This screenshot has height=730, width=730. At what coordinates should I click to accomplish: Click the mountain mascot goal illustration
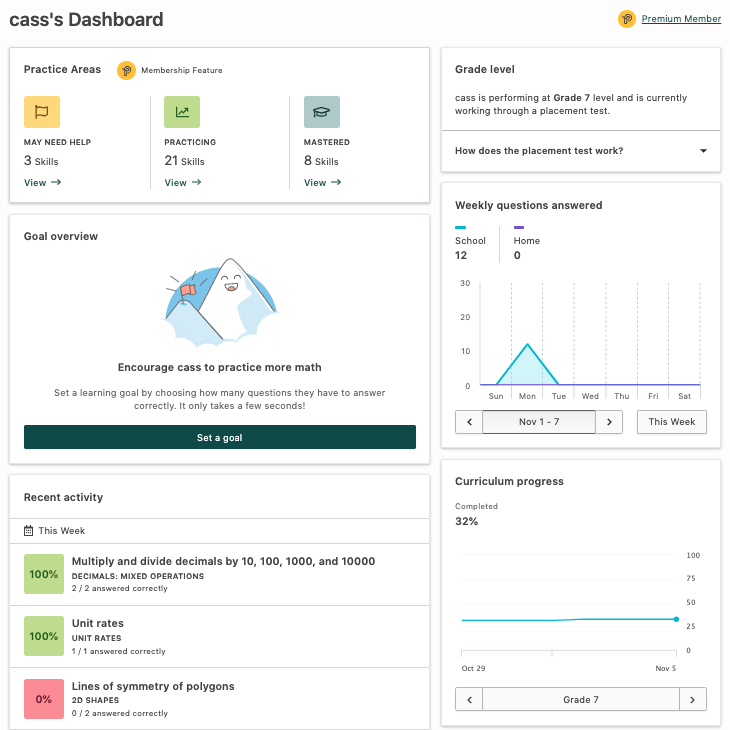click(x=220, y=300)
